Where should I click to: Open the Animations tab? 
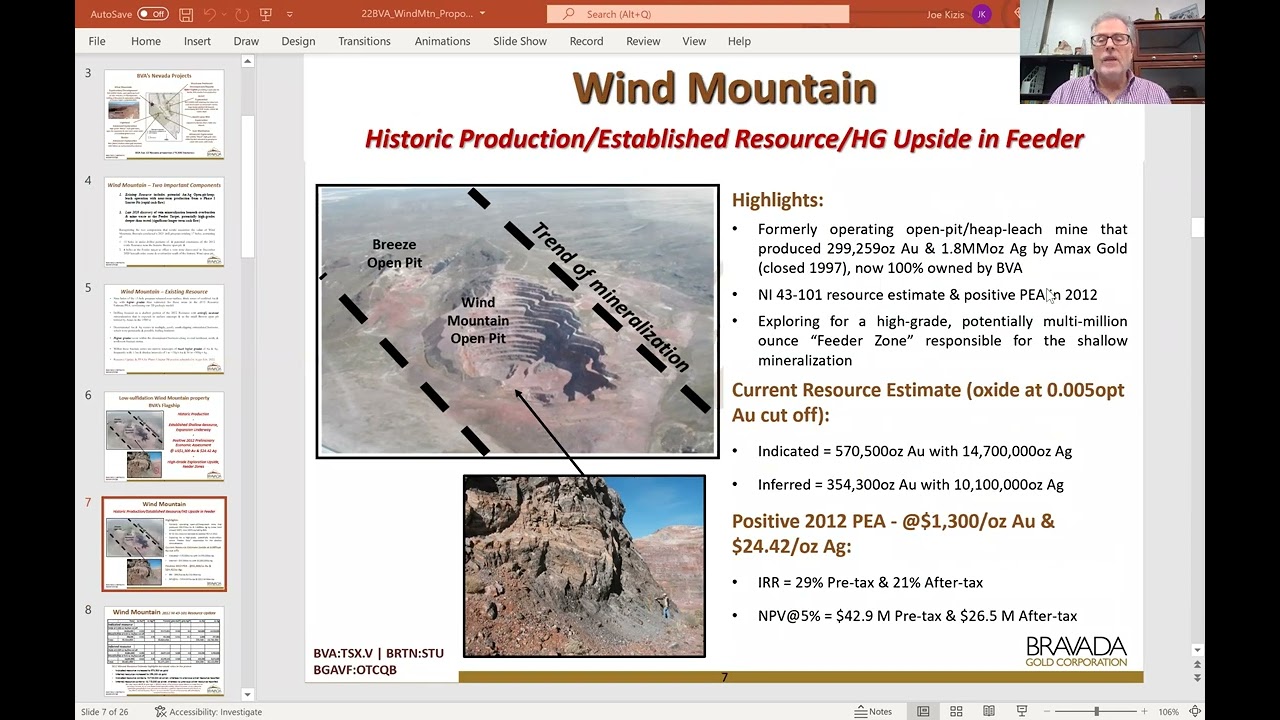pos(442,41)
